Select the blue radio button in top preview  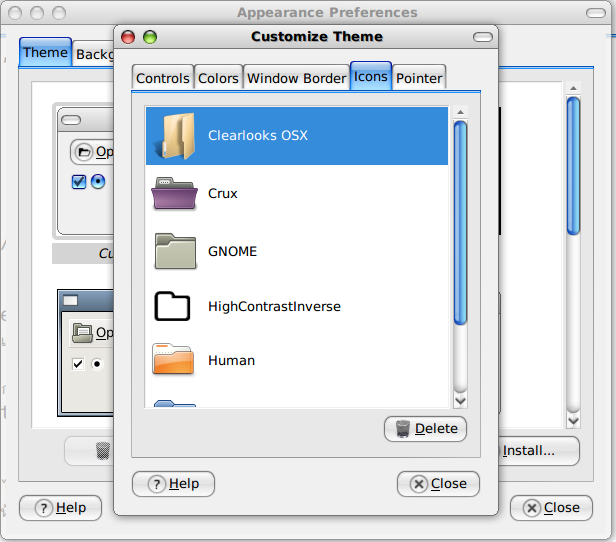pyautogui.click(x=98, y=181)
